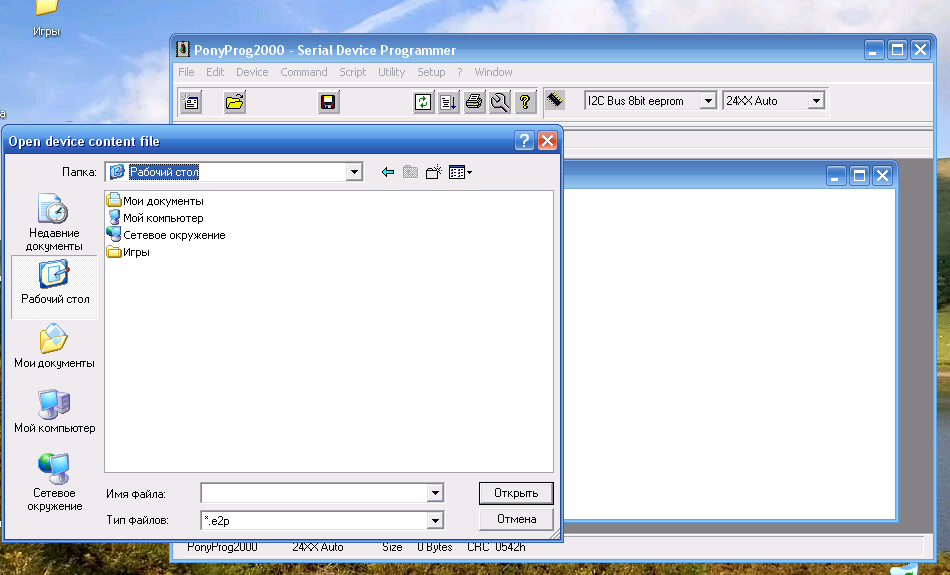Close the Open device content file dialog

tap(547, 141)
